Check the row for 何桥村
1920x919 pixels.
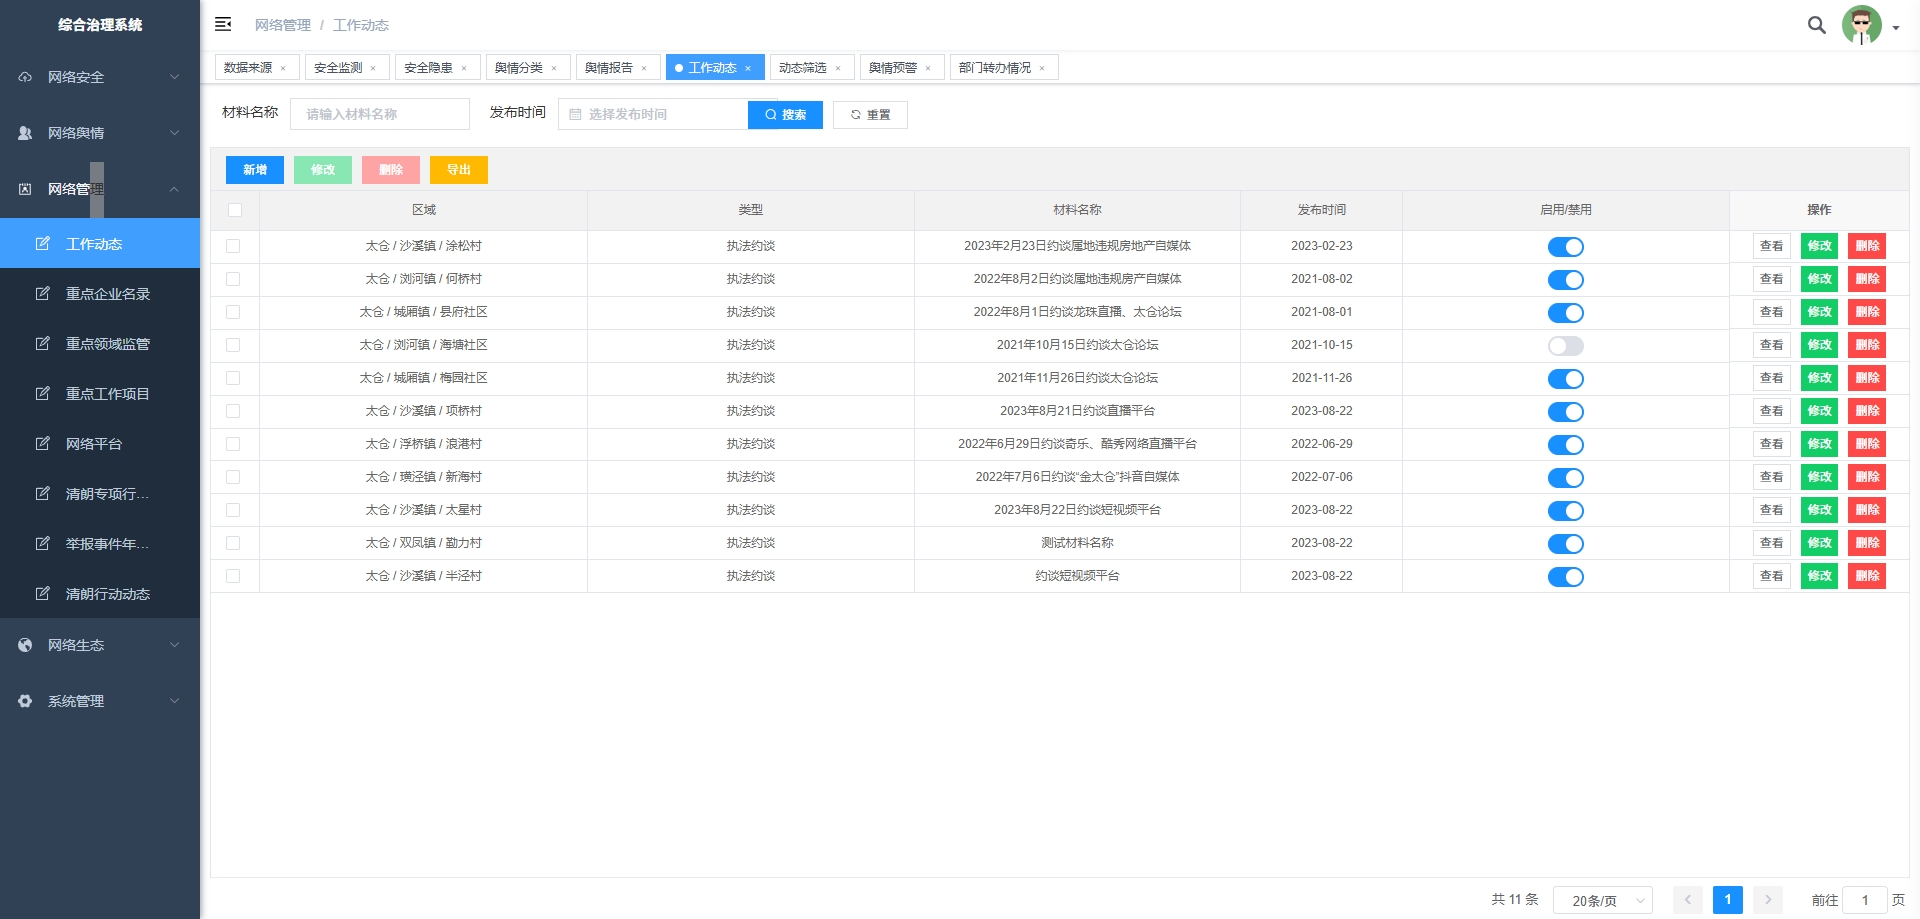pyautogui.click(x=233, y=279)
